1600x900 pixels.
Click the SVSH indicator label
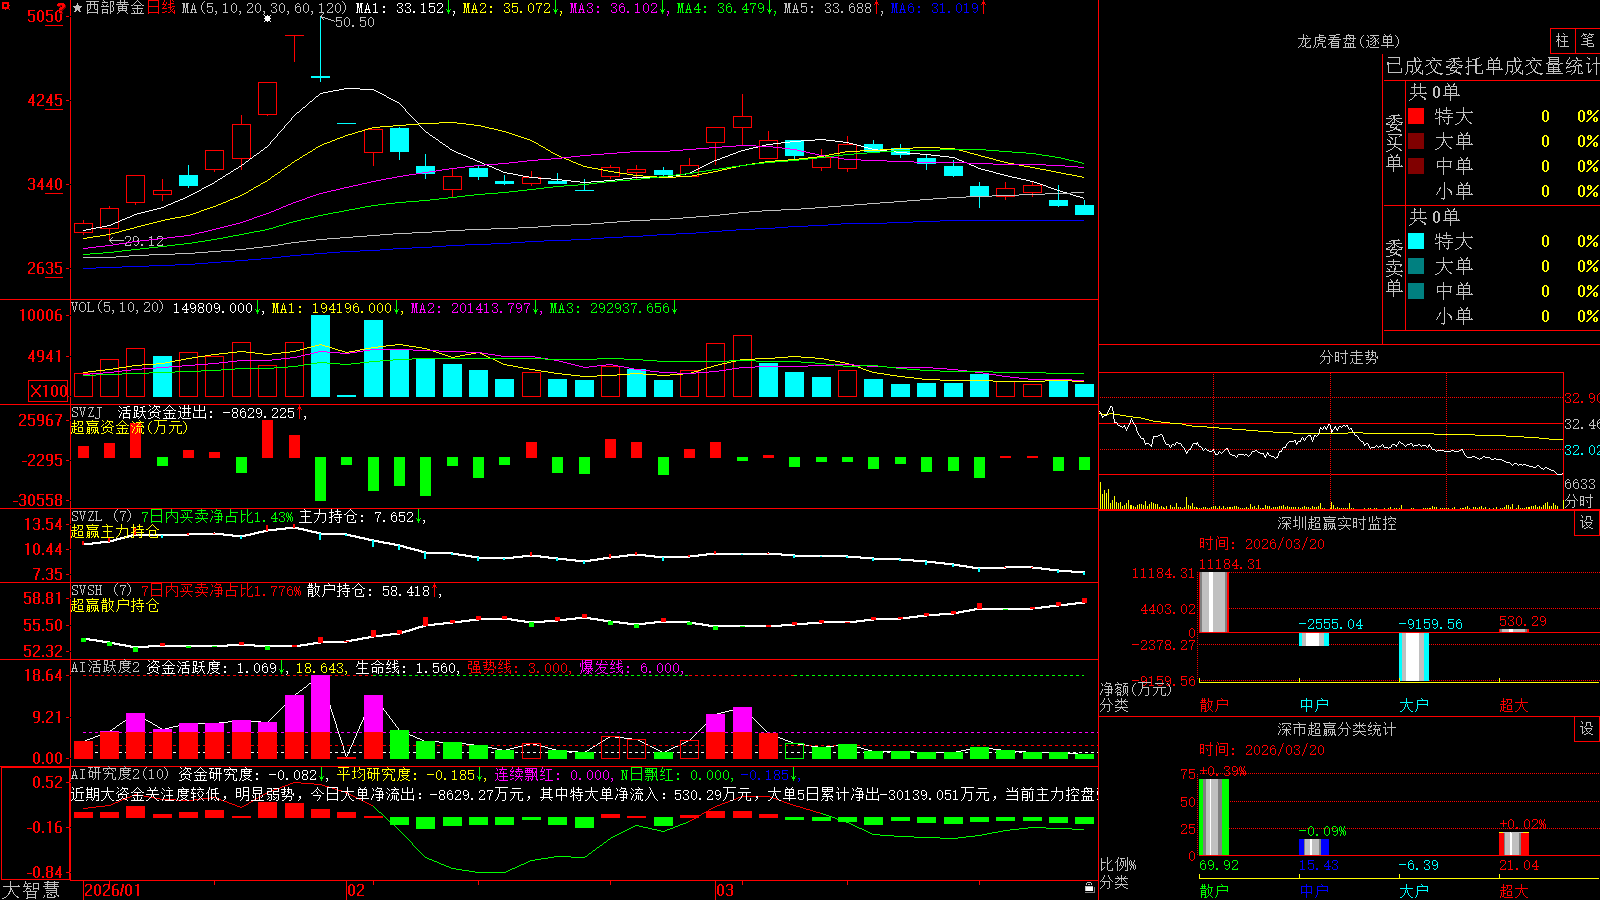pos(87,590)
